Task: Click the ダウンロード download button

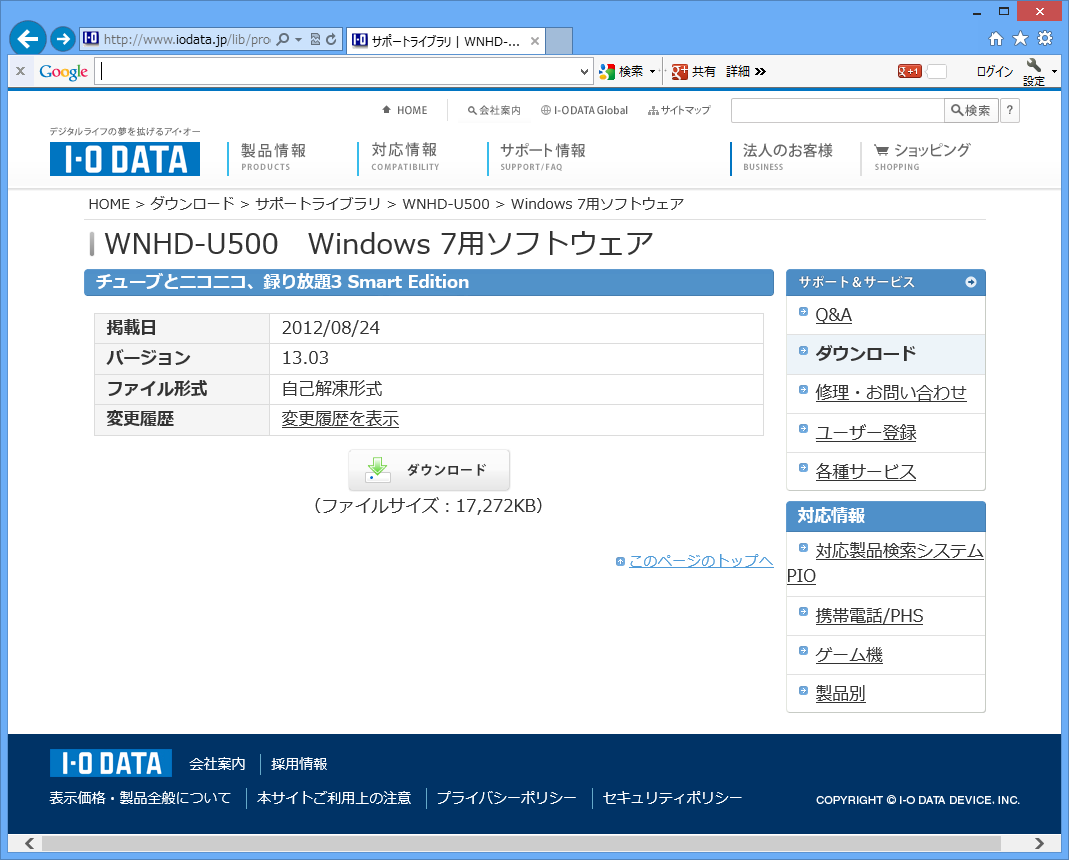Action: (x=429, y=470)
